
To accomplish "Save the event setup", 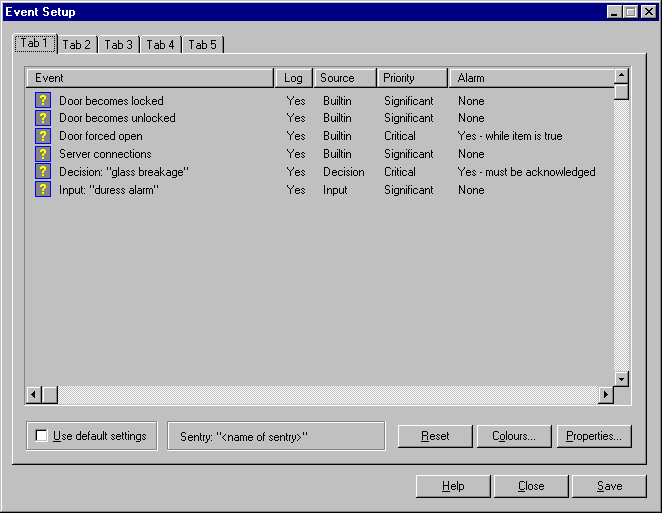I will point(609,486).
